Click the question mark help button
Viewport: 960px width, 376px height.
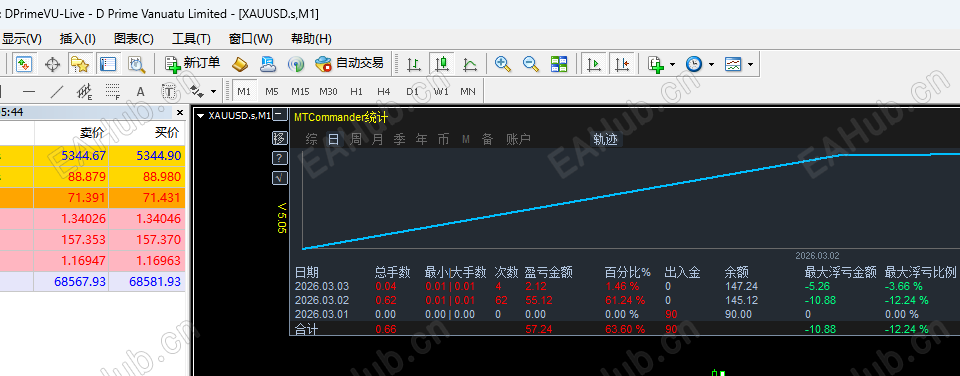tap(279, 158)
